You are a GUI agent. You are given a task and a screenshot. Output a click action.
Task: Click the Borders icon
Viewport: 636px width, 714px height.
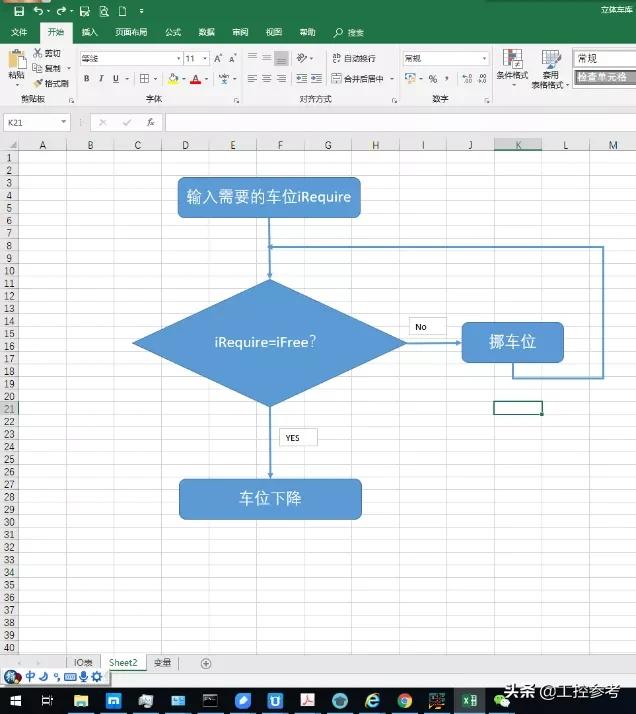[x=144, y=79]
